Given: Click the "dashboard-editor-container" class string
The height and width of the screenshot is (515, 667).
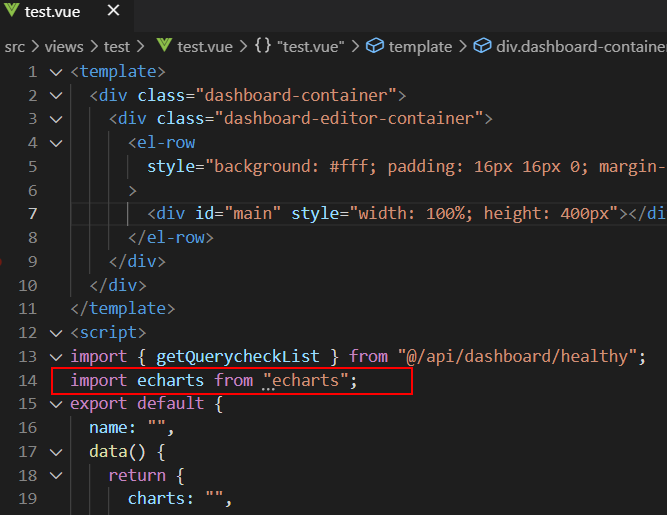Looking at the screenshot, I should click(349, 118).
